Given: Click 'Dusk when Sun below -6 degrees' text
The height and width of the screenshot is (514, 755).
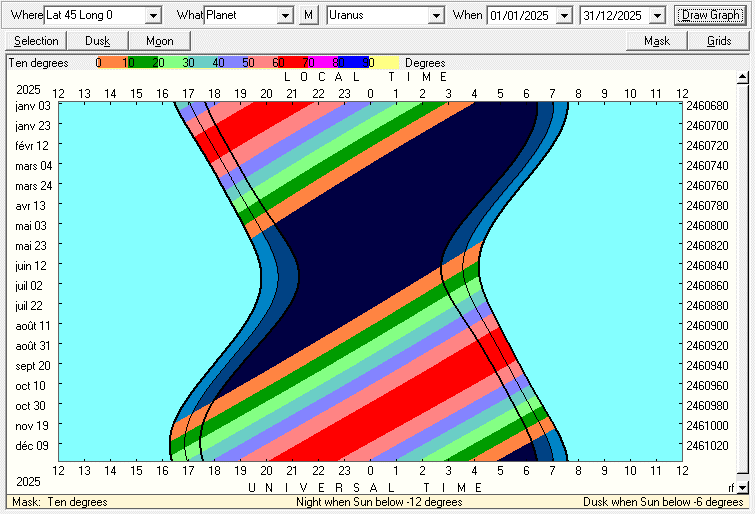Looking at the screenshot, I should (663, 502).
